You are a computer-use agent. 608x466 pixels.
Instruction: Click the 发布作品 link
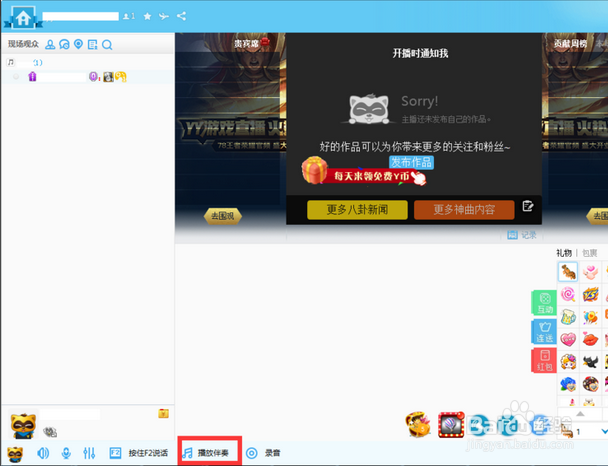pyautogui.click(x=411, y=162)
